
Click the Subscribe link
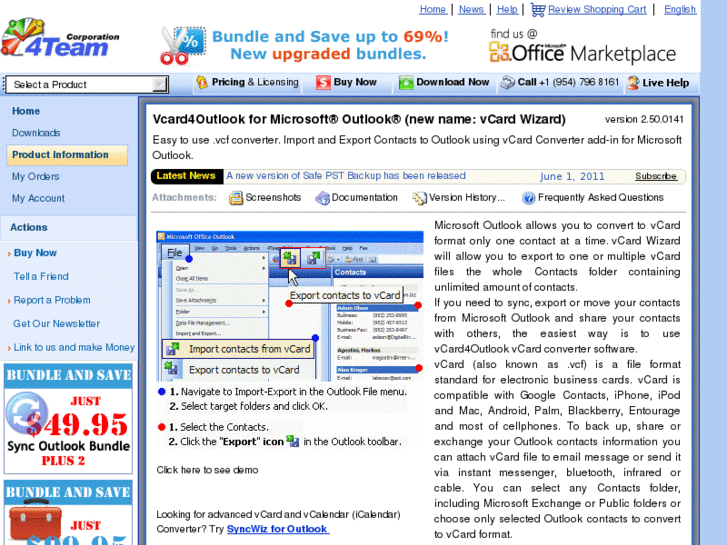pyautogui.click(x=656, y=176)
